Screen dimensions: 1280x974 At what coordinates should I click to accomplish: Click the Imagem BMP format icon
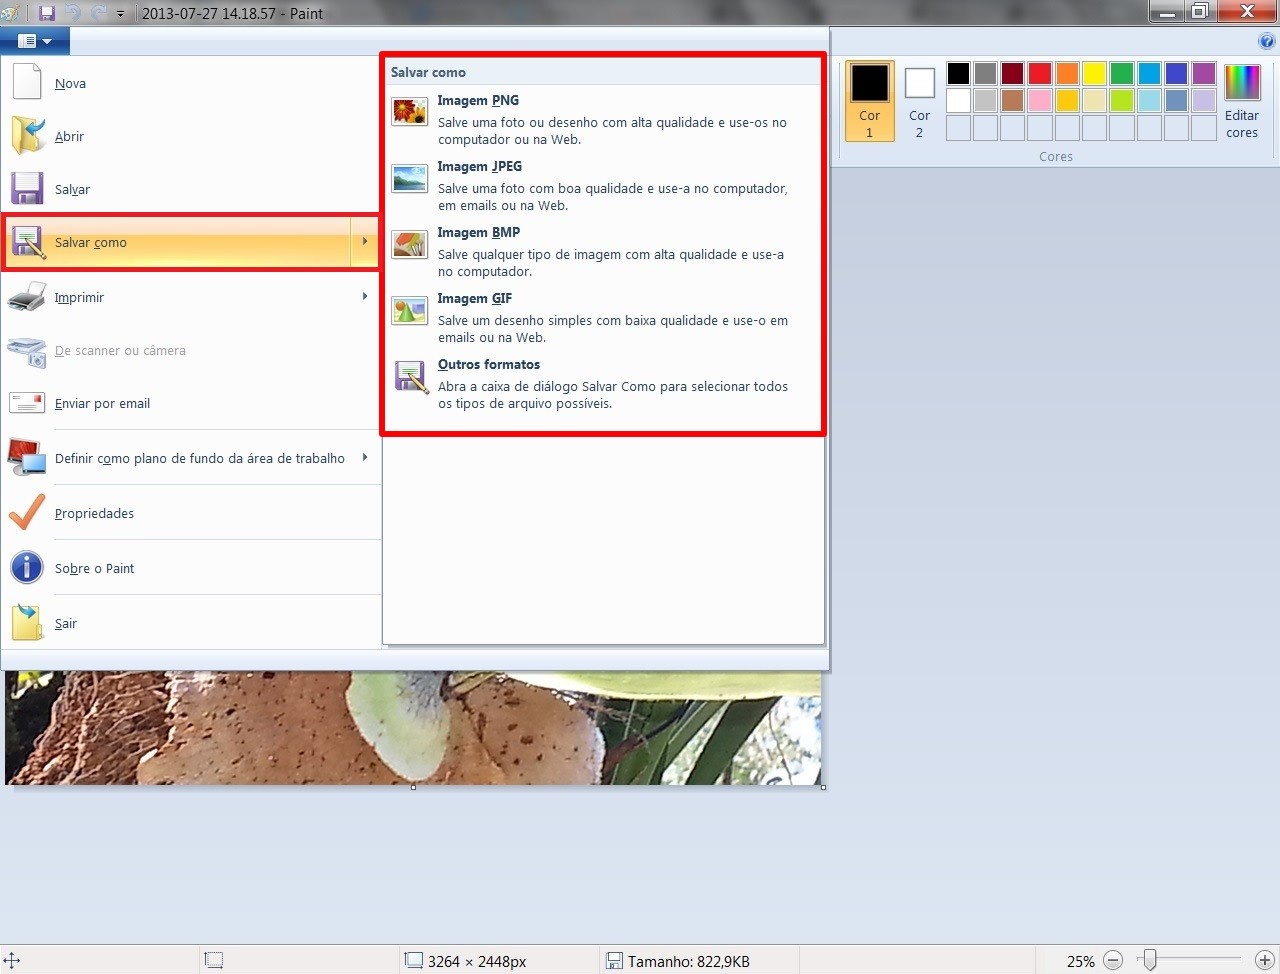click(410, 244)
